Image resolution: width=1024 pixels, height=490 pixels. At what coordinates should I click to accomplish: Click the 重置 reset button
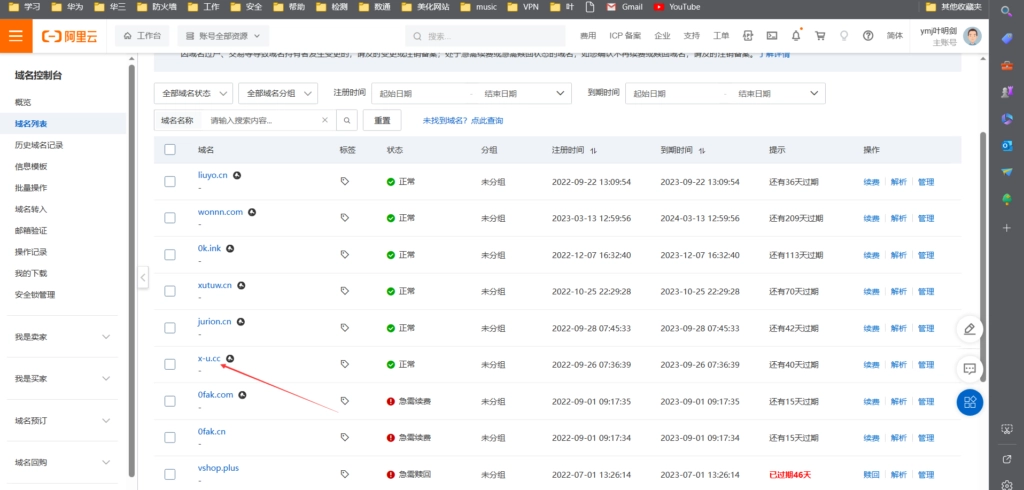[382, 120]
